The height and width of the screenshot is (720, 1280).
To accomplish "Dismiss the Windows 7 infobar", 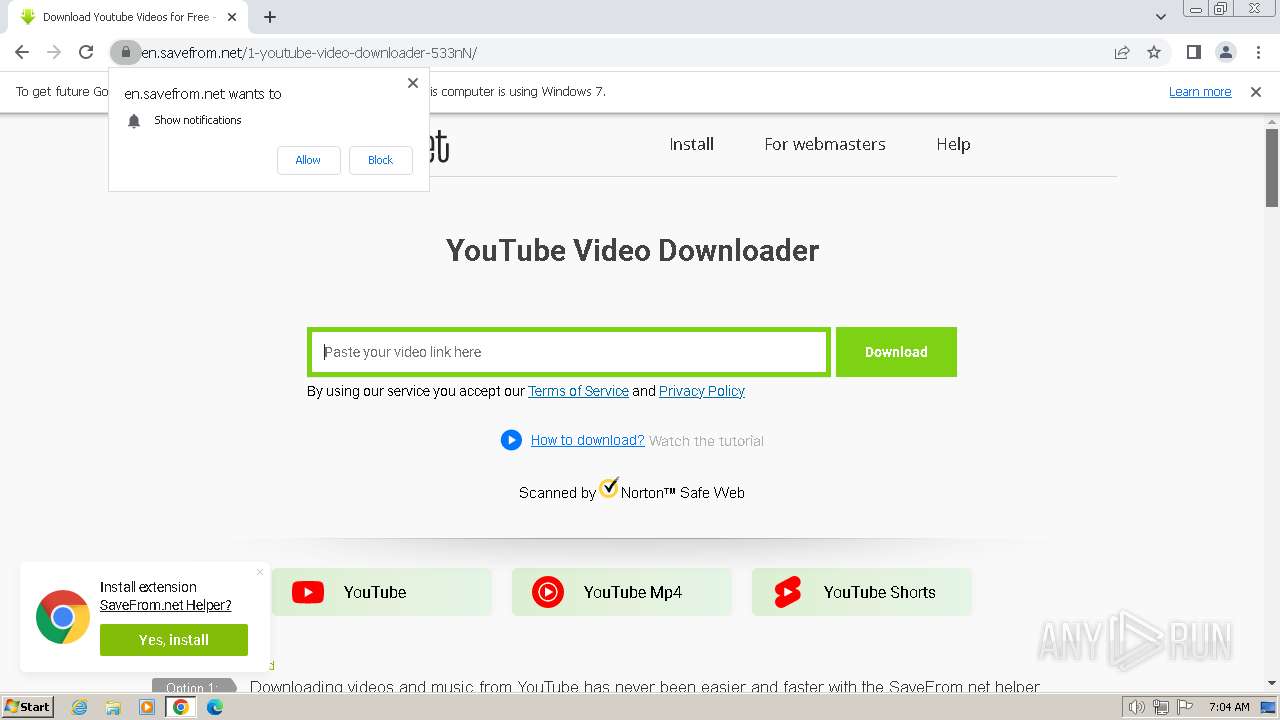I will [x=1256, y=91].
